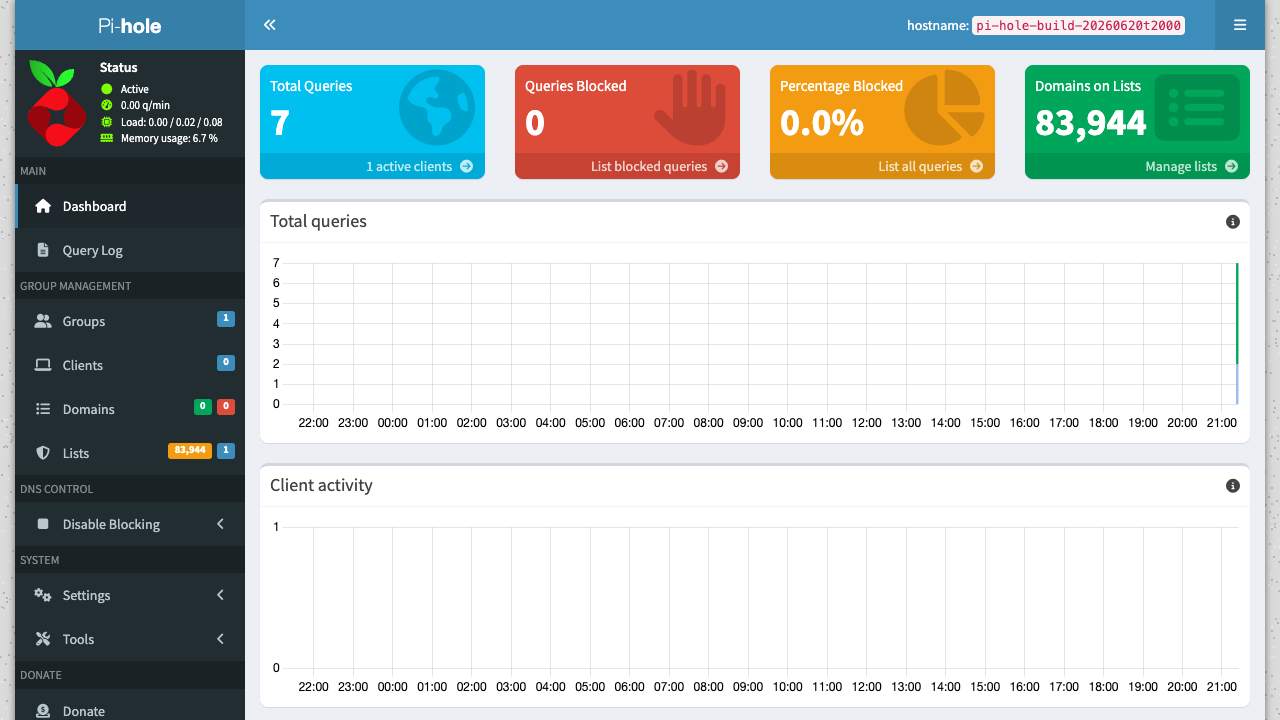The width and height of the screenshot is (1280, 720).
Task: Click the orange Lists badge '83,944'
Action: (190, 451)
